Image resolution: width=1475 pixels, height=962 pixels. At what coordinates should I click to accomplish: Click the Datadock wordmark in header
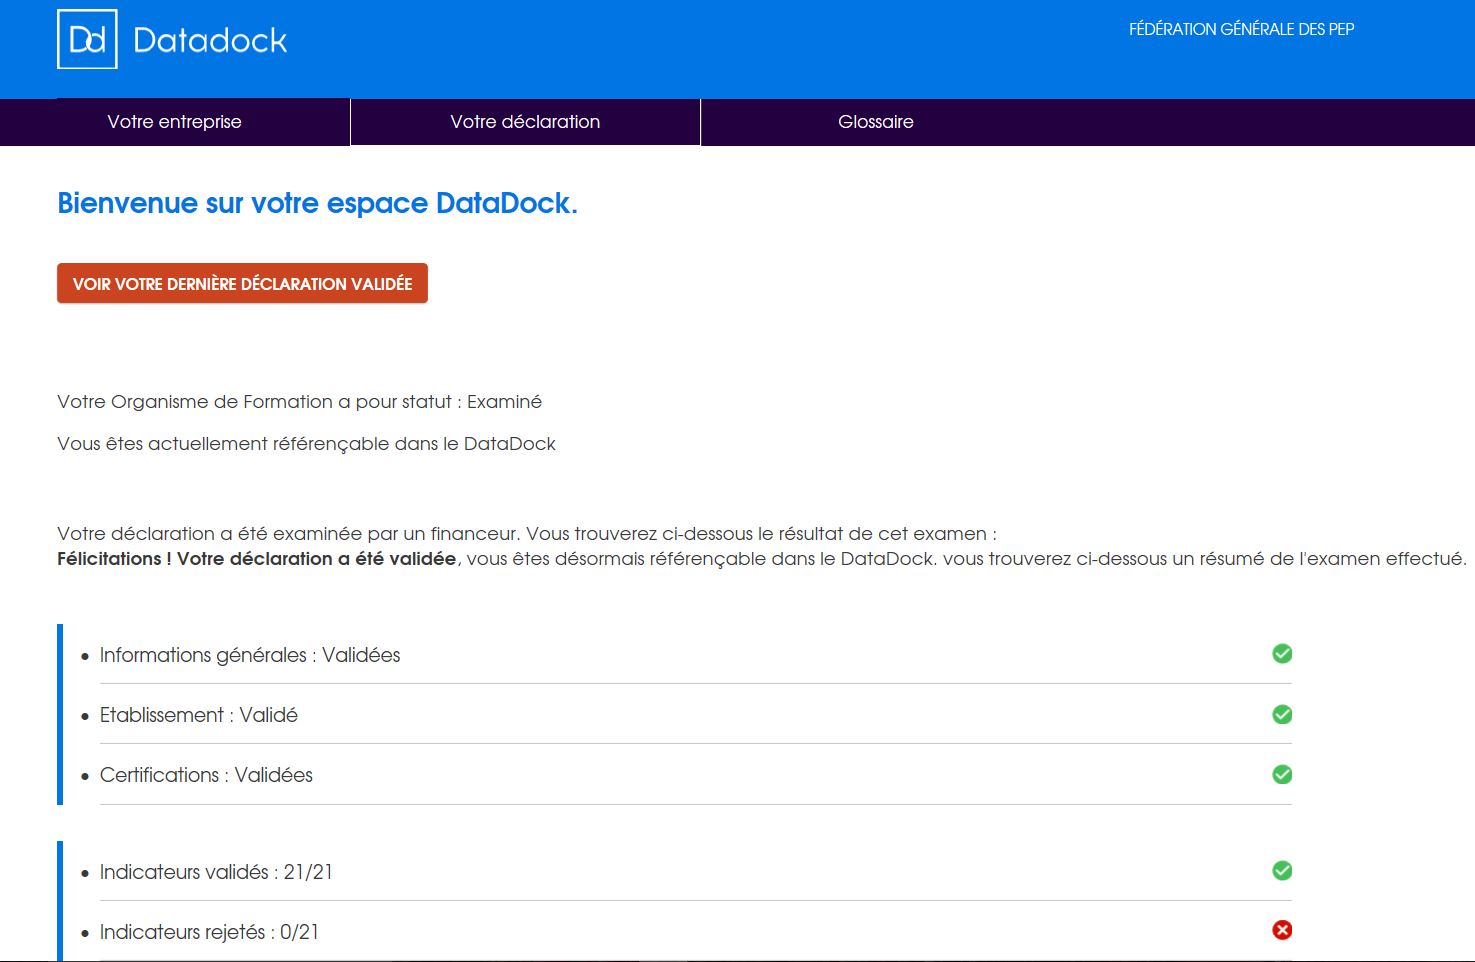point(210,40)
